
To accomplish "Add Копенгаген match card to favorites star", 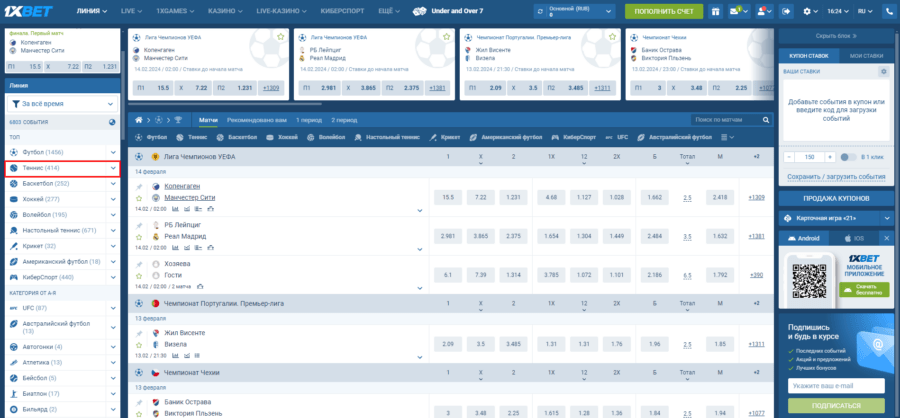I will [280, 36].
